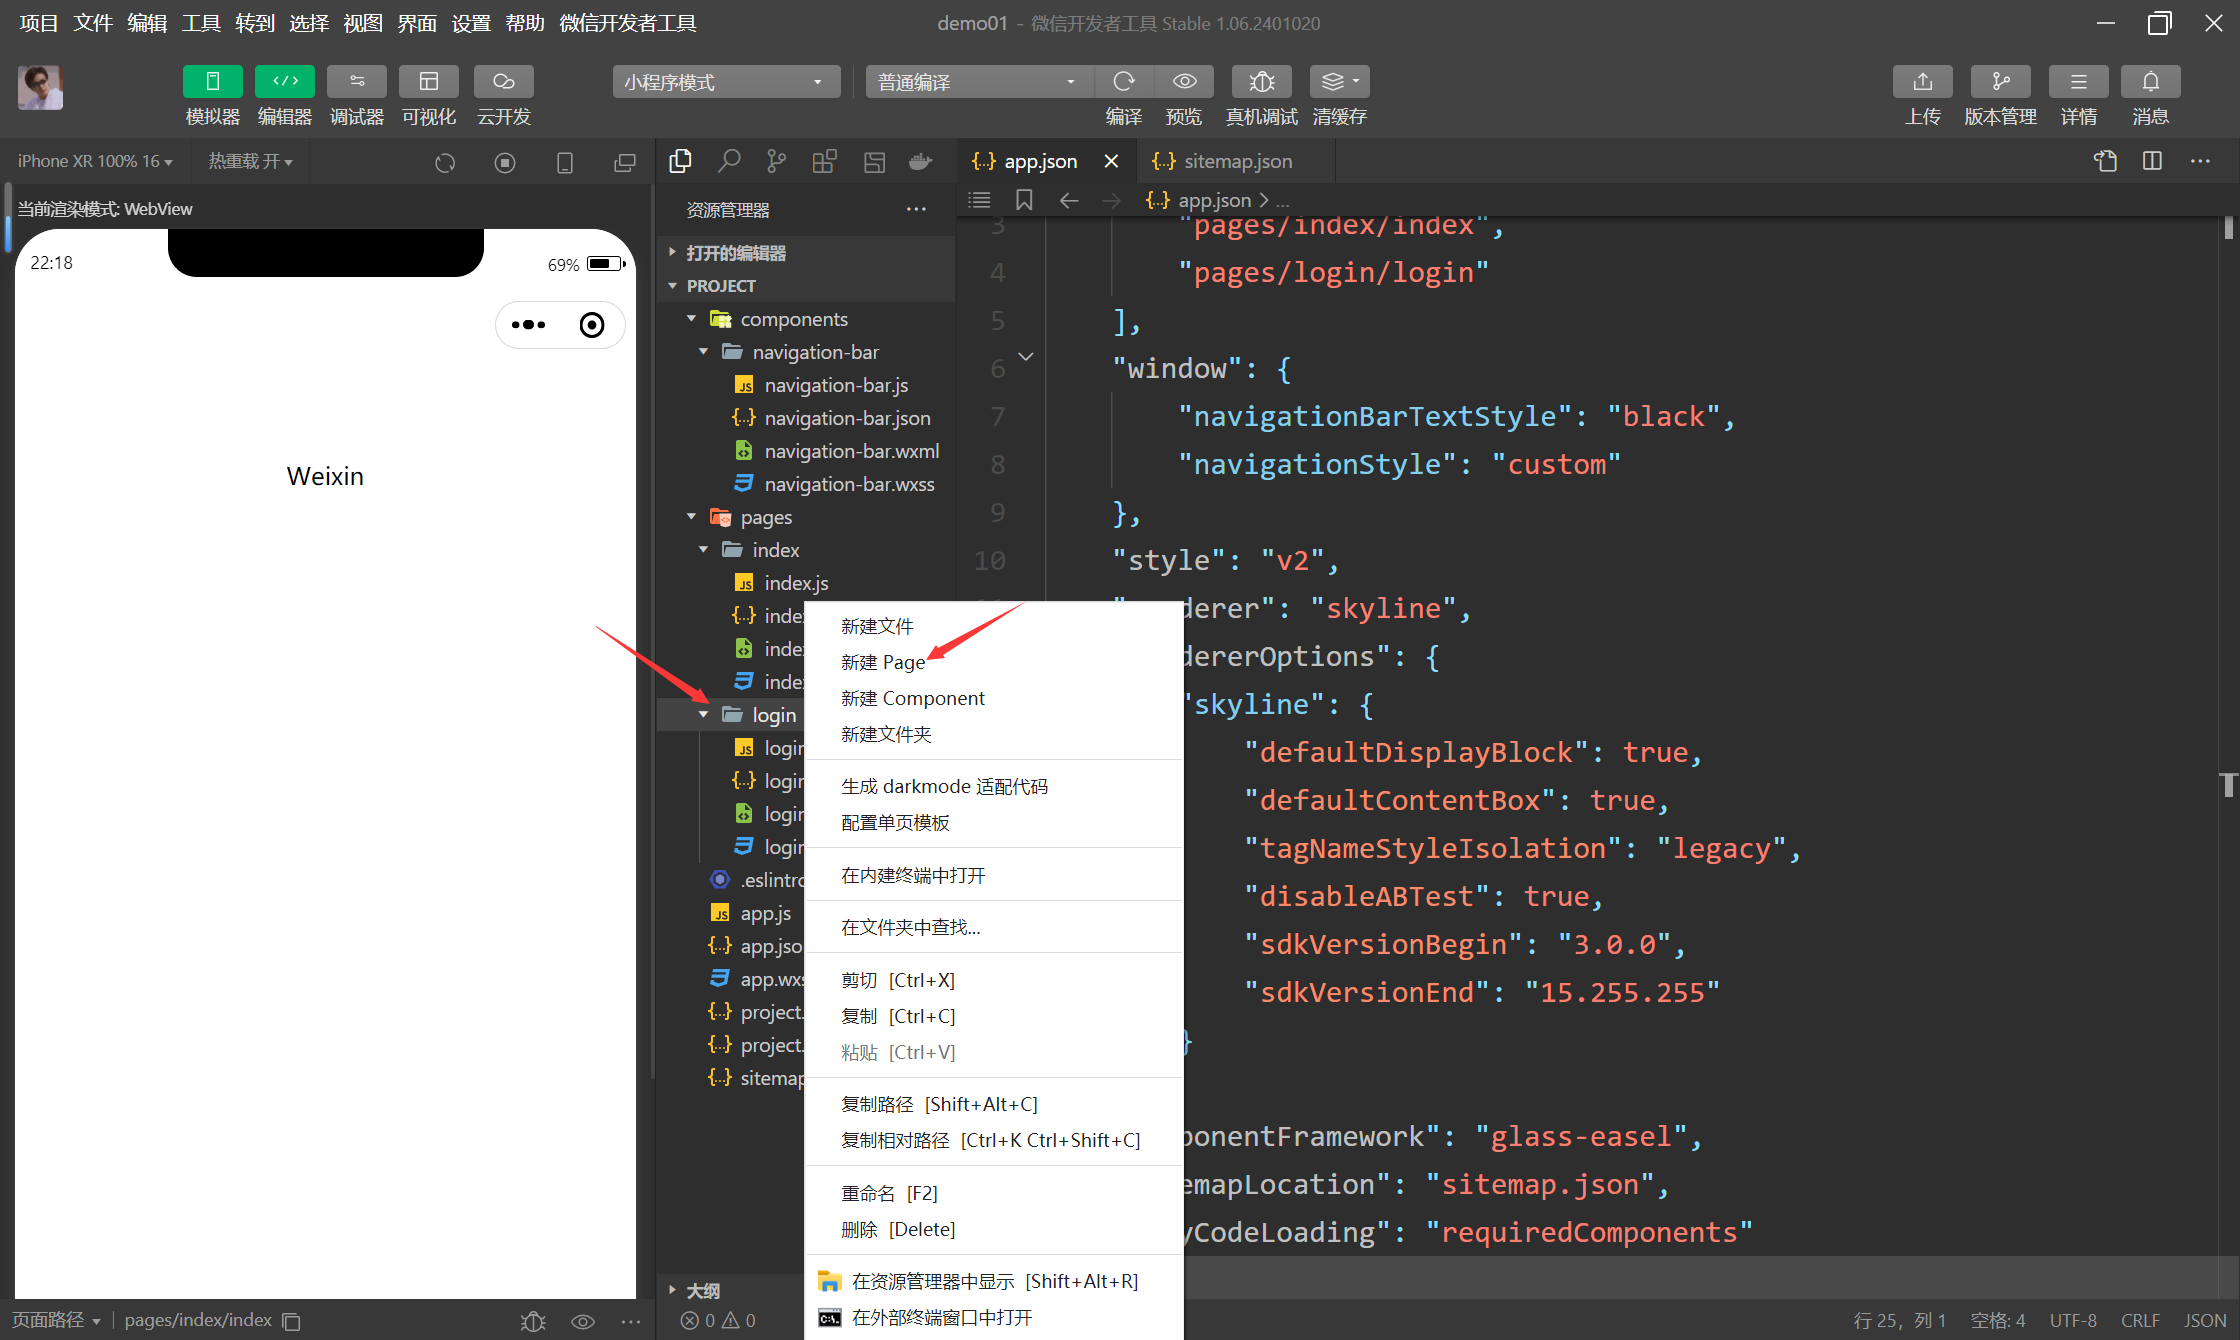Toggle the editor panel button
This screenshot has height=1340, width=2240.
285,82
